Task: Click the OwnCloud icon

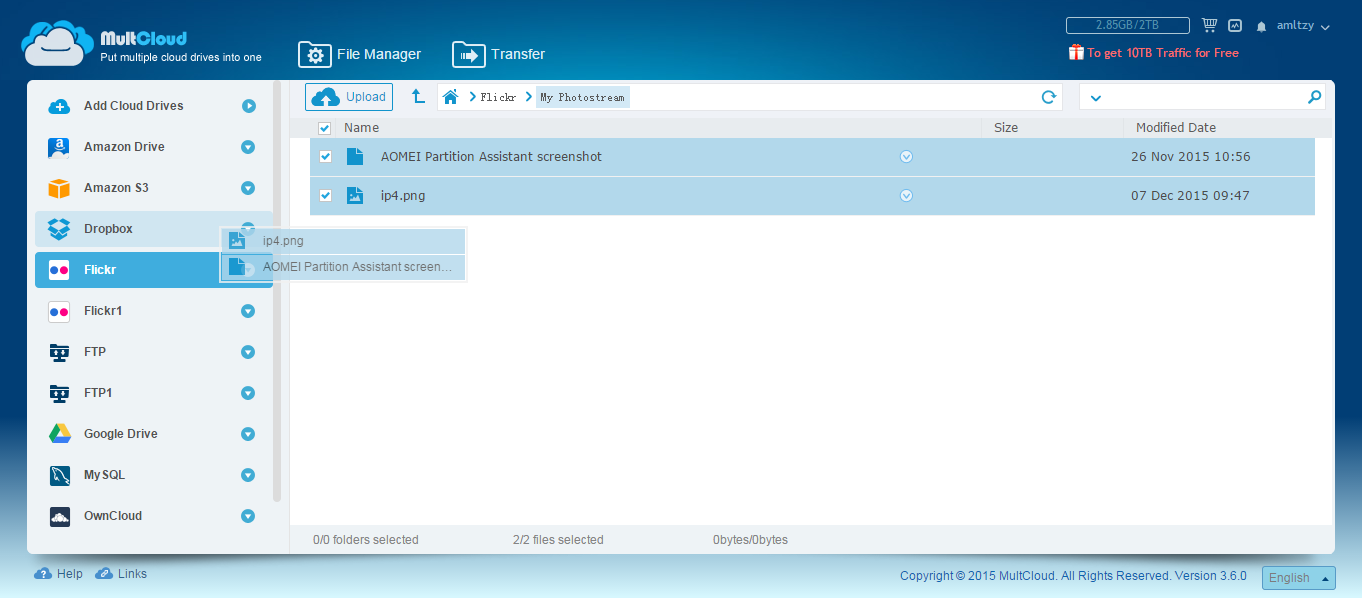Action: tap(59, 516)
